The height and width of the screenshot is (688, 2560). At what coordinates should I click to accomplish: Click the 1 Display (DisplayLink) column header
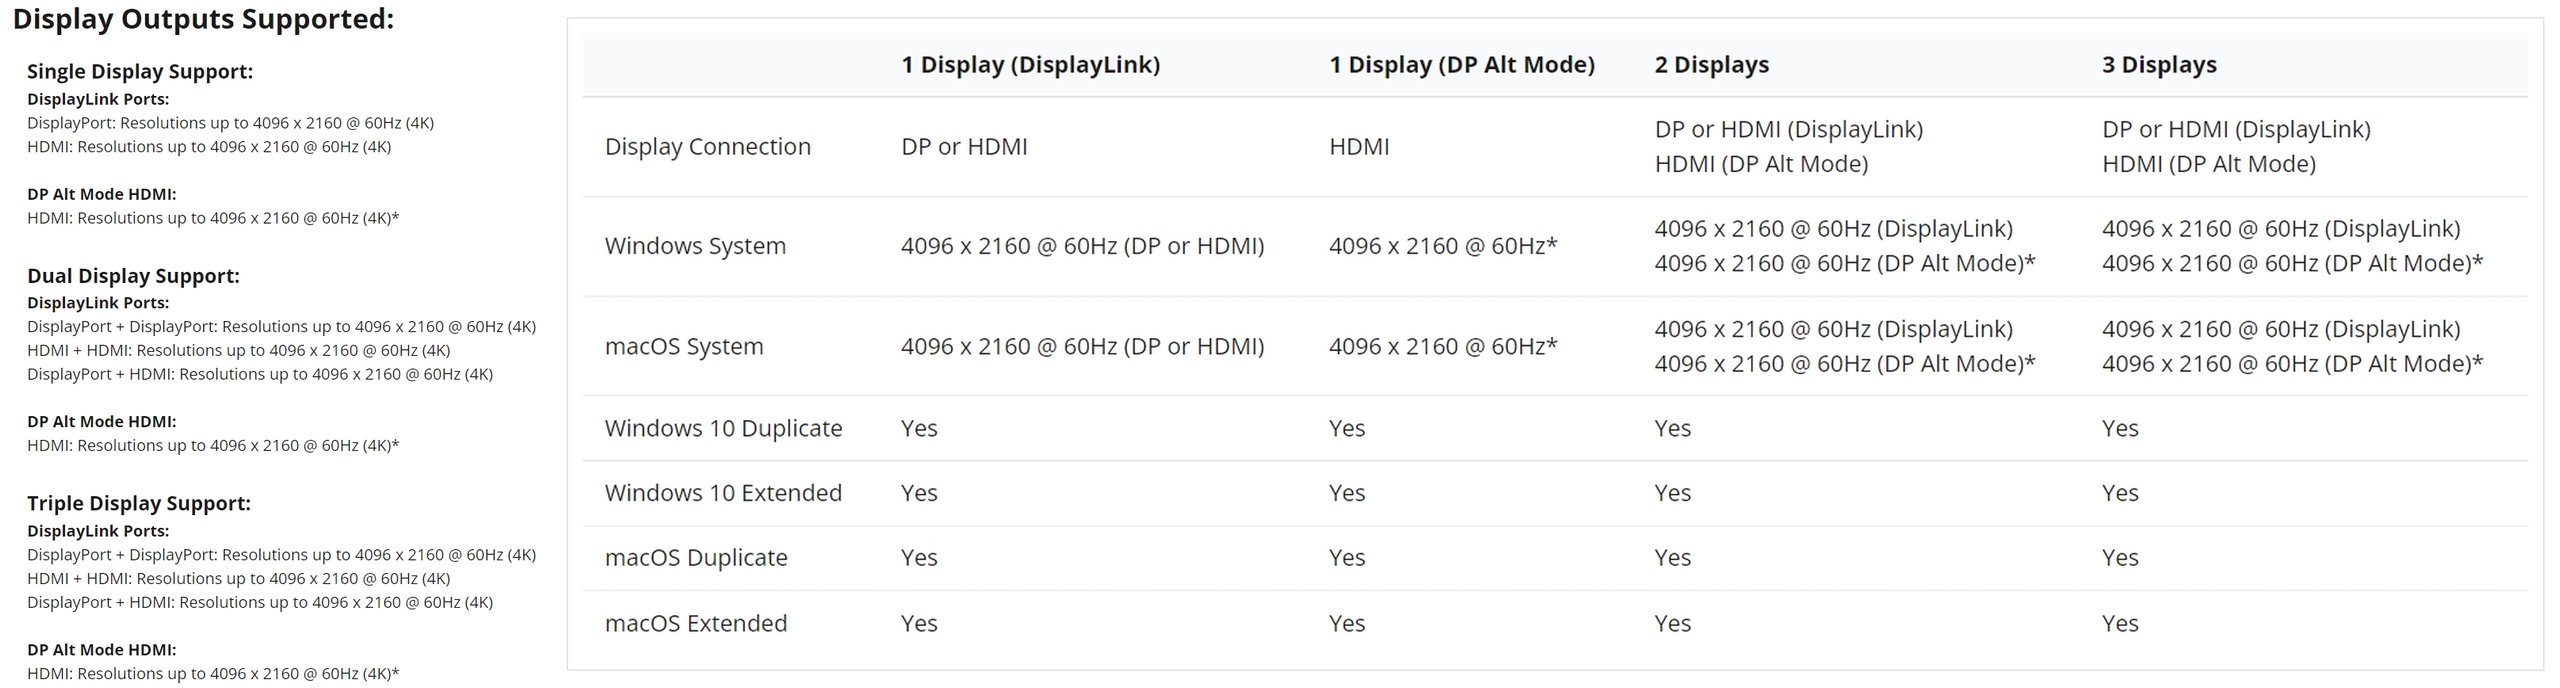(1030, 65)
